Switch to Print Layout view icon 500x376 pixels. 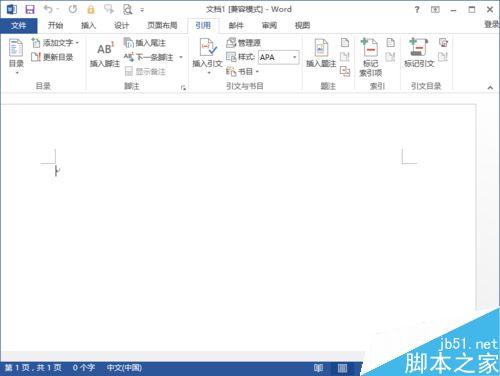pos(342,368)
